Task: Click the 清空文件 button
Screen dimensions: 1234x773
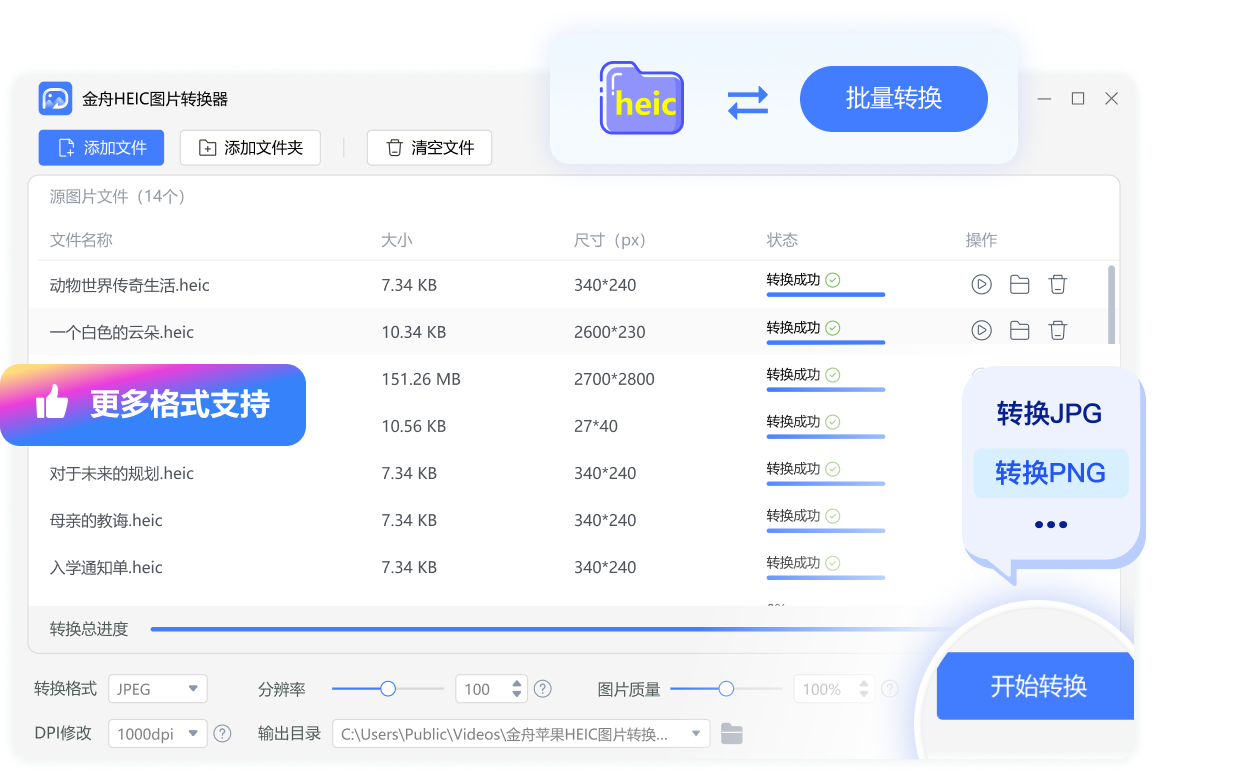Action: click(x=429, y=148)
